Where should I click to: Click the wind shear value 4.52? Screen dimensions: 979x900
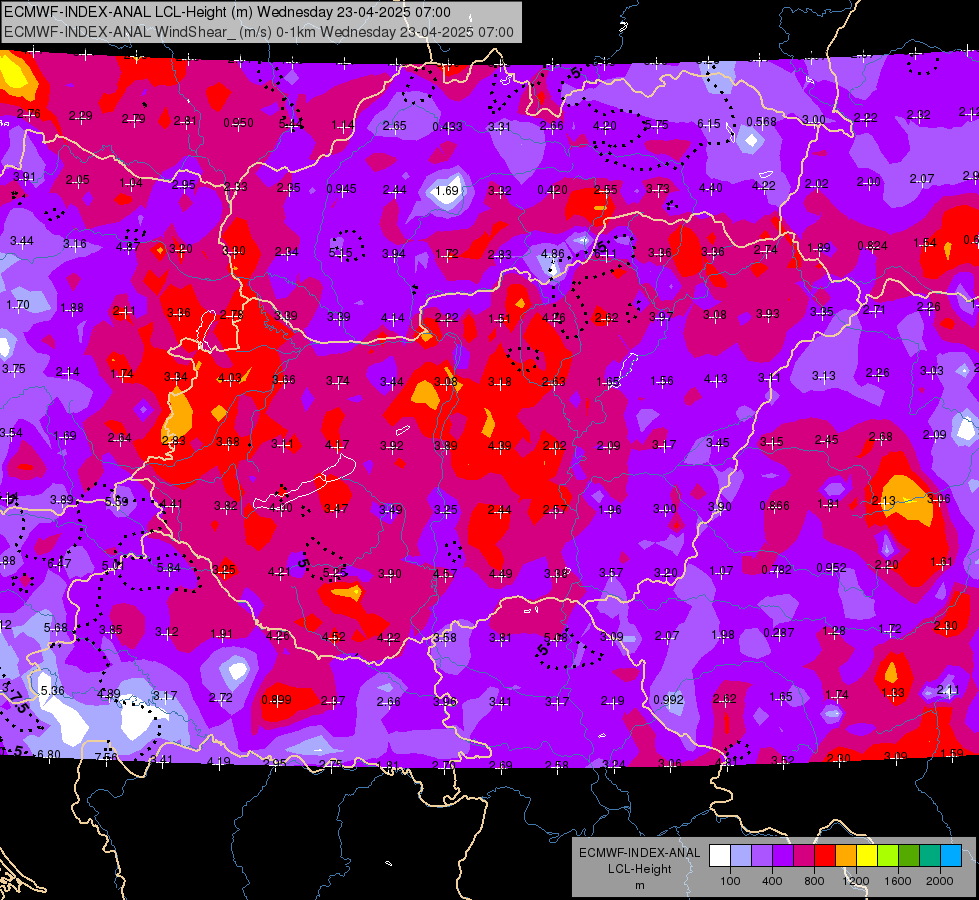(334, 637)
